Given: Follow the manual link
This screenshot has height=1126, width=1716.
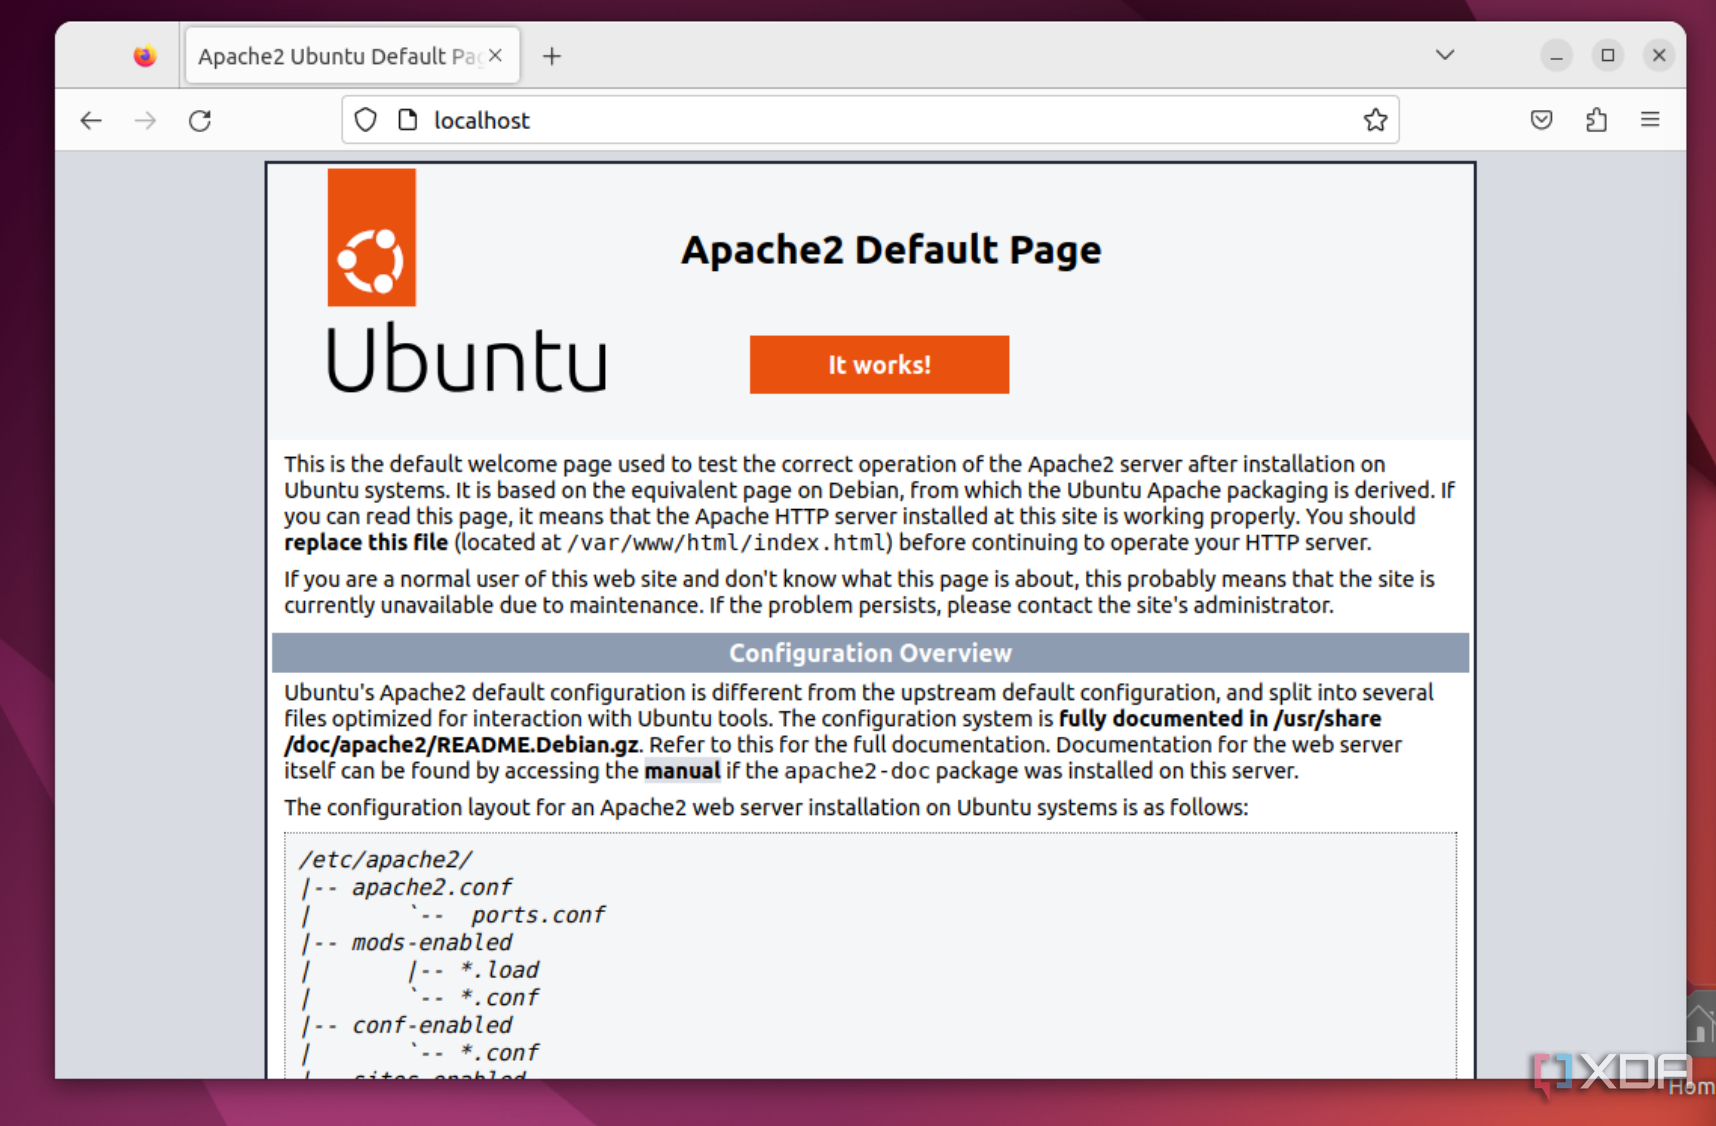Looking at the screenshot, I should click(682, 771).
